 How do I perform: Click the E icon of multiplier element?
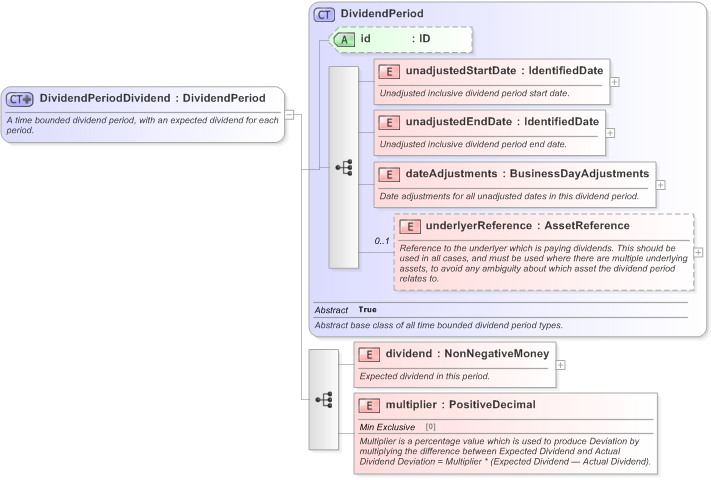[369, 405]
